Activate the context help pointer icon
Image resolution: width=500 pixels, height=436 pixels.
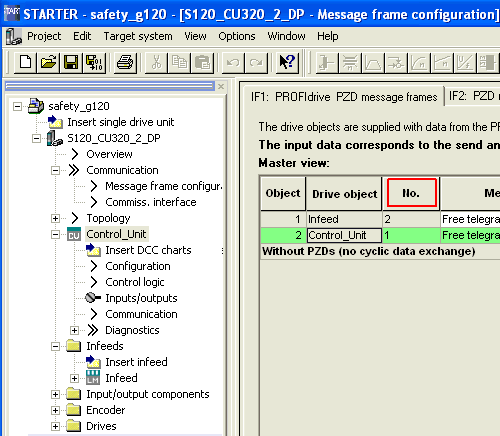pos(287,62)
